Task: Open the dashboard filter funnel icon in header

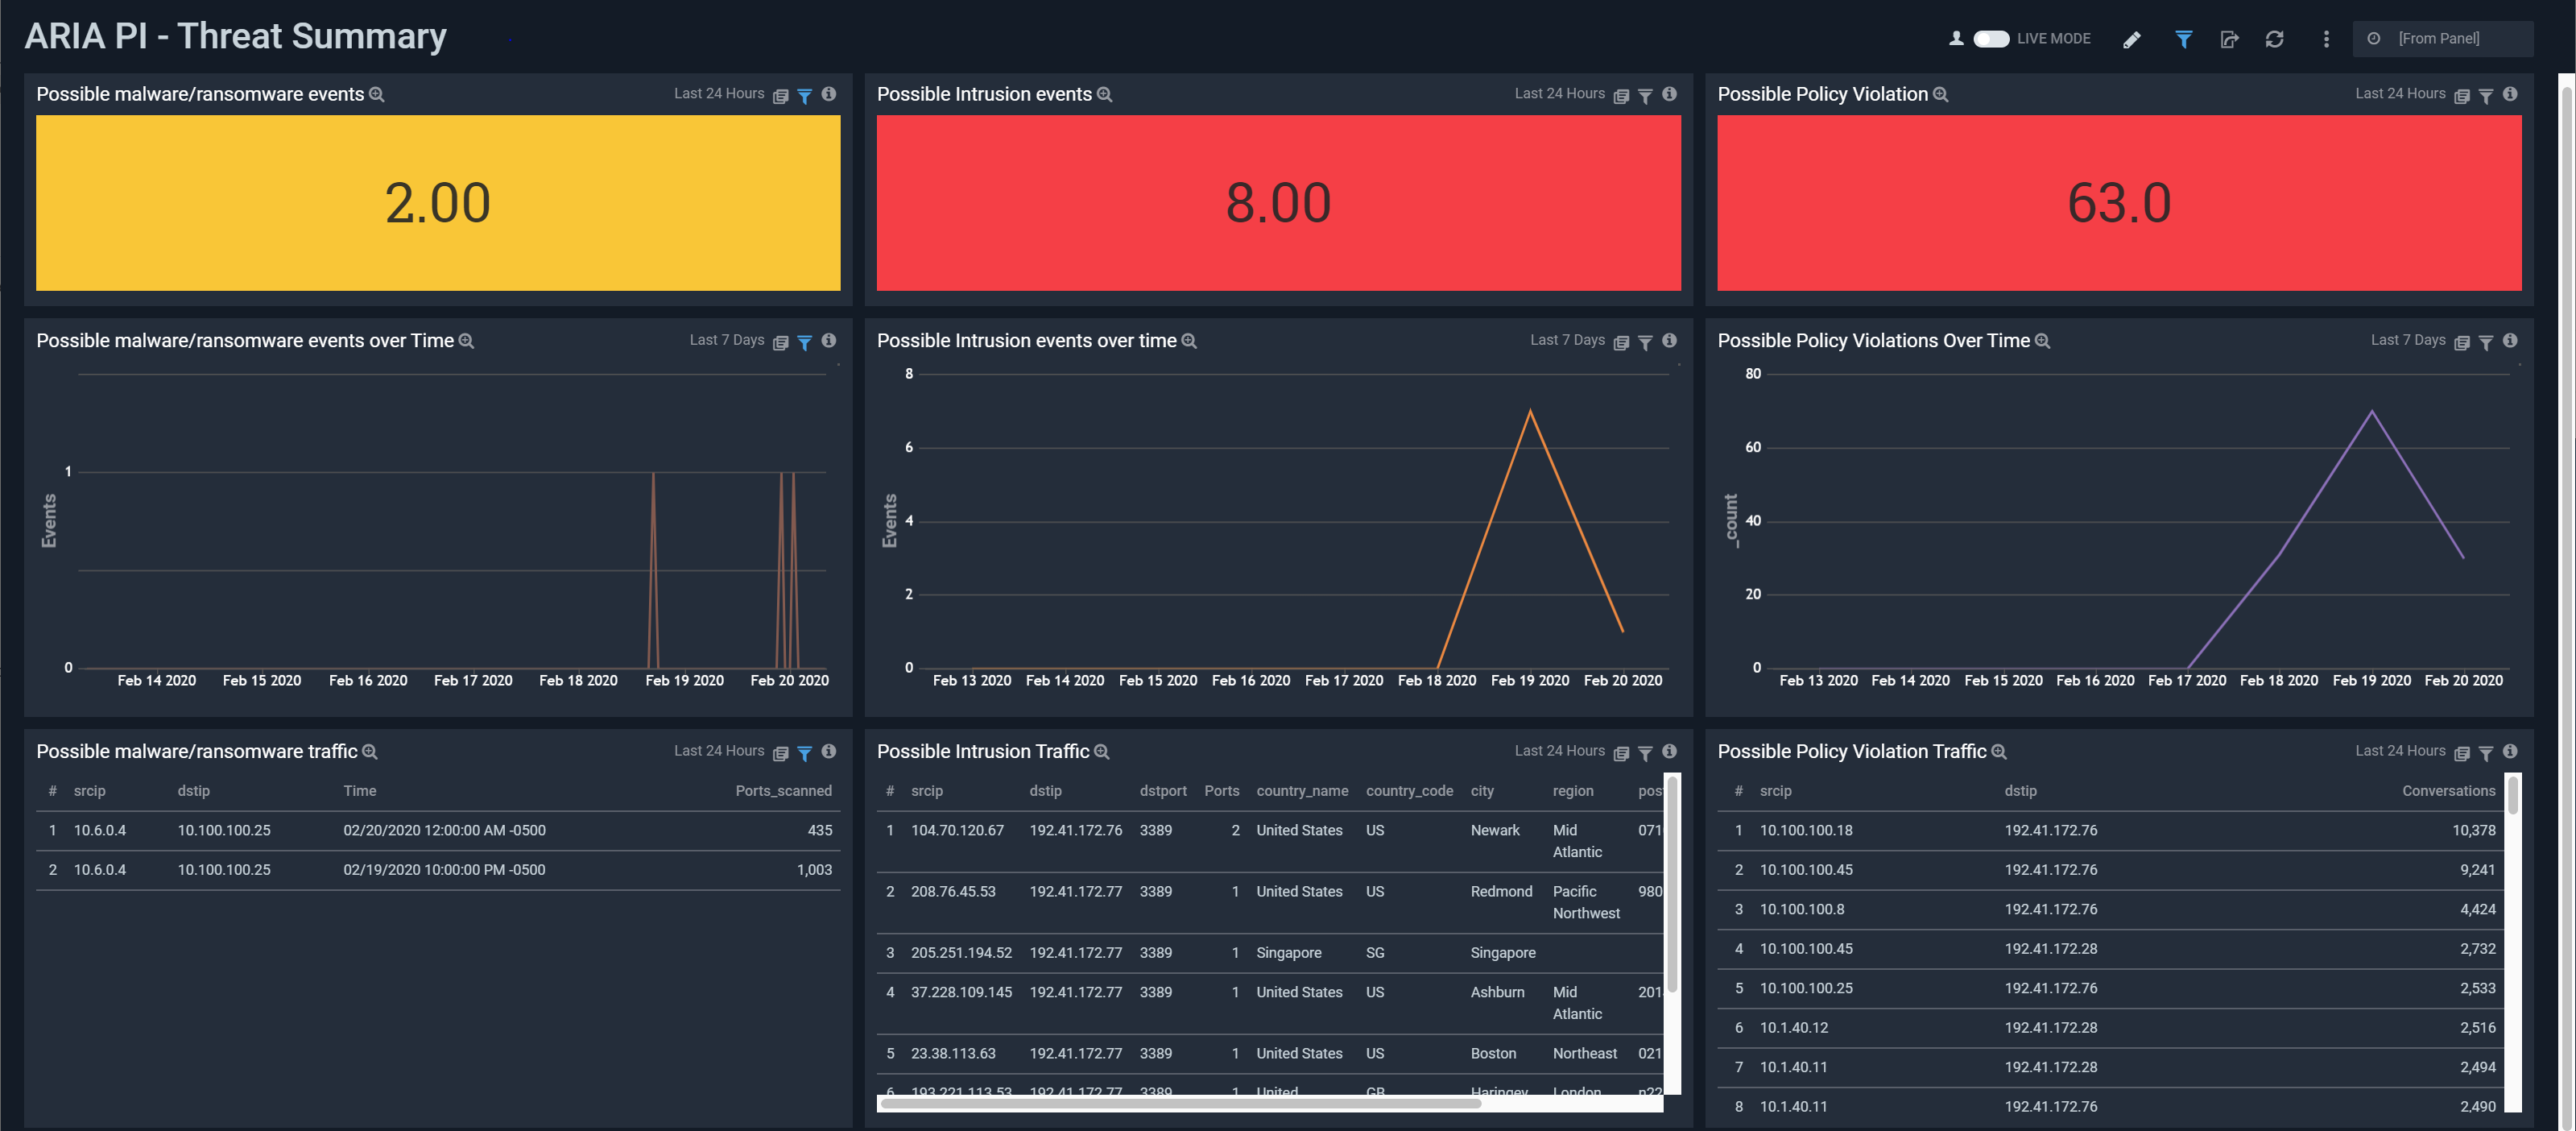Action: pyautogui.click(x=2184, y=39)
